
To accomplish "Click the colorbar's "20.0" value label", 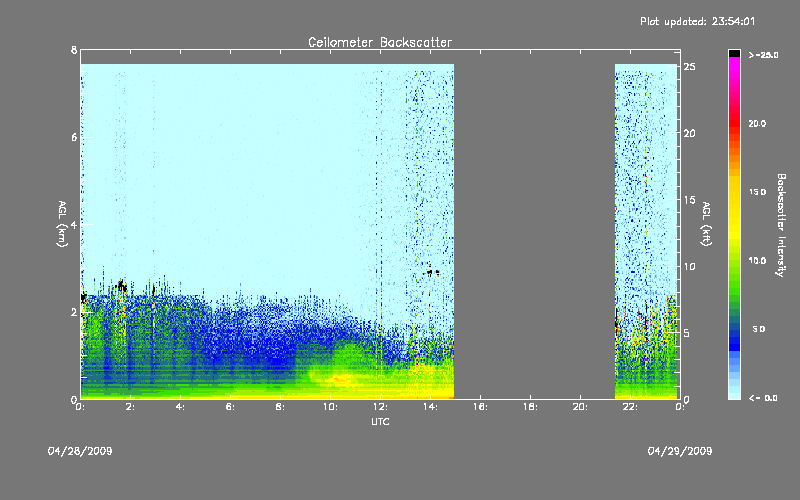I will tap(757, 123).
